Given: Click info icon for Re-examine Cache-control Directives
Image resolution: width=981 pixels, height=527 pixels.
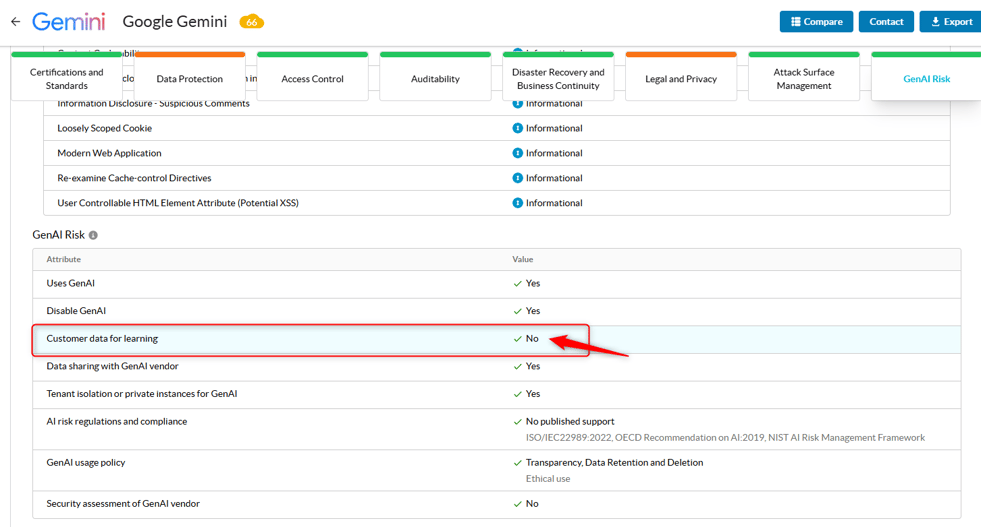Looking at the screenshot, I should point(517,178).
